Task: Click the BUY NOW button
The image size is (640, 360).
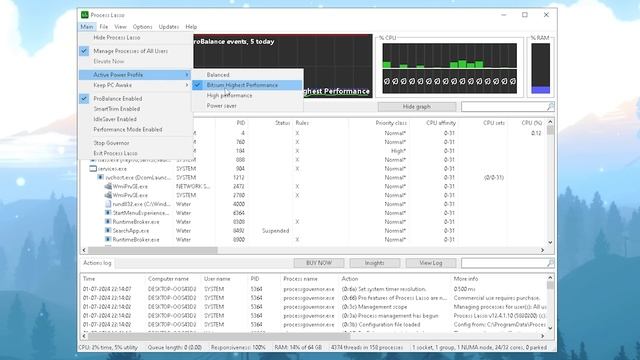Action: tap(319, 263)
